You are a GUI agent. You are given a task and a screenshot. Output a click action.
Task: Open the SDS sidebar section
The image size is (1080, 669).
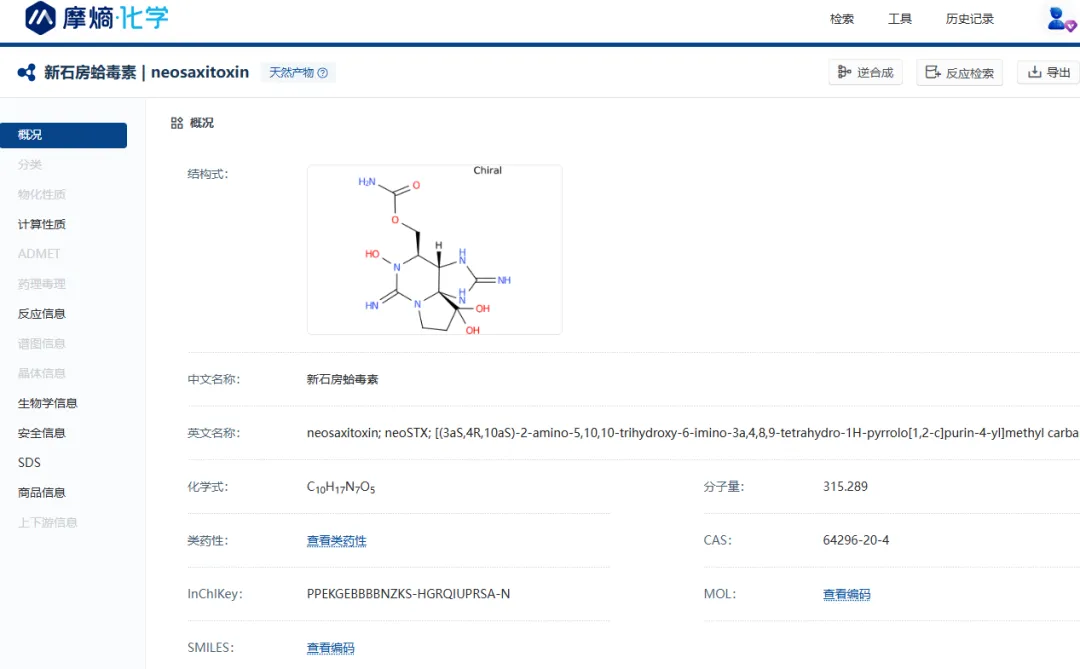(x=29, y=463)
